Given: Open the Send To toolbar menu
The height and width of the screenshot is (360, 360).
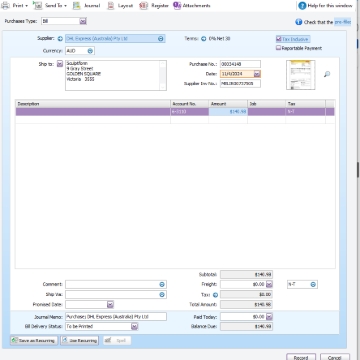Looking at the screenshot, I should [50, 6].
